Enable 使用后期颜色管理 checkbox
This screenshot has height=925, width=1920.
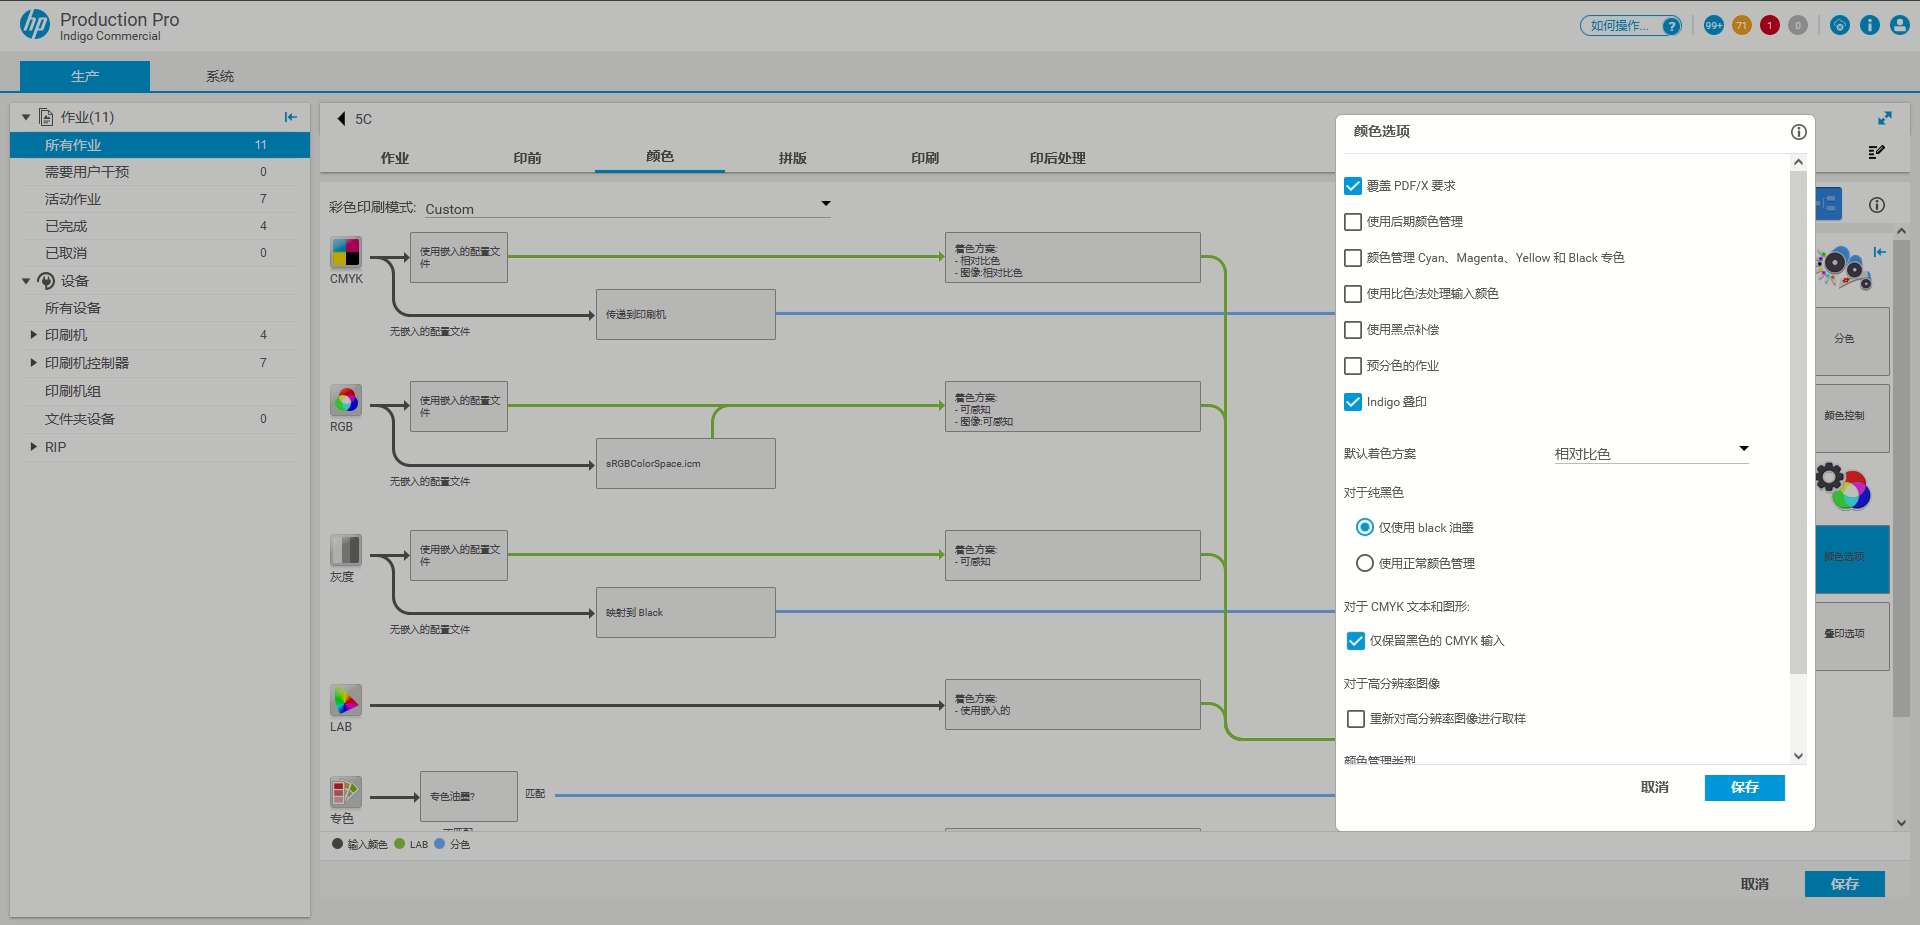click(1353, 222)
